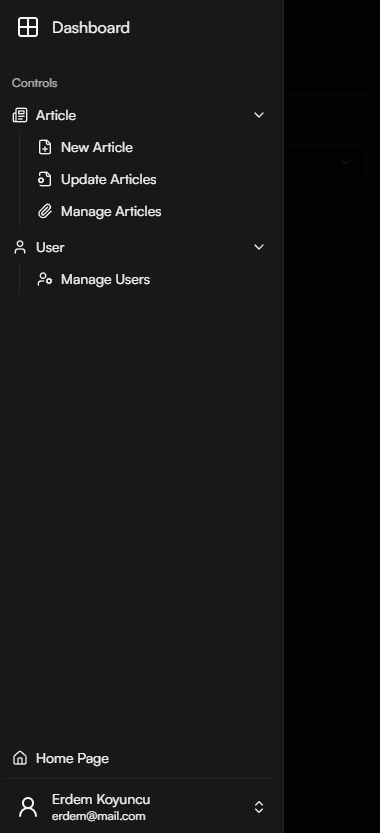The image size is (380, 833).
Task: Open the dimmed dropdown behind the sidebar
Action: [325, 162]
